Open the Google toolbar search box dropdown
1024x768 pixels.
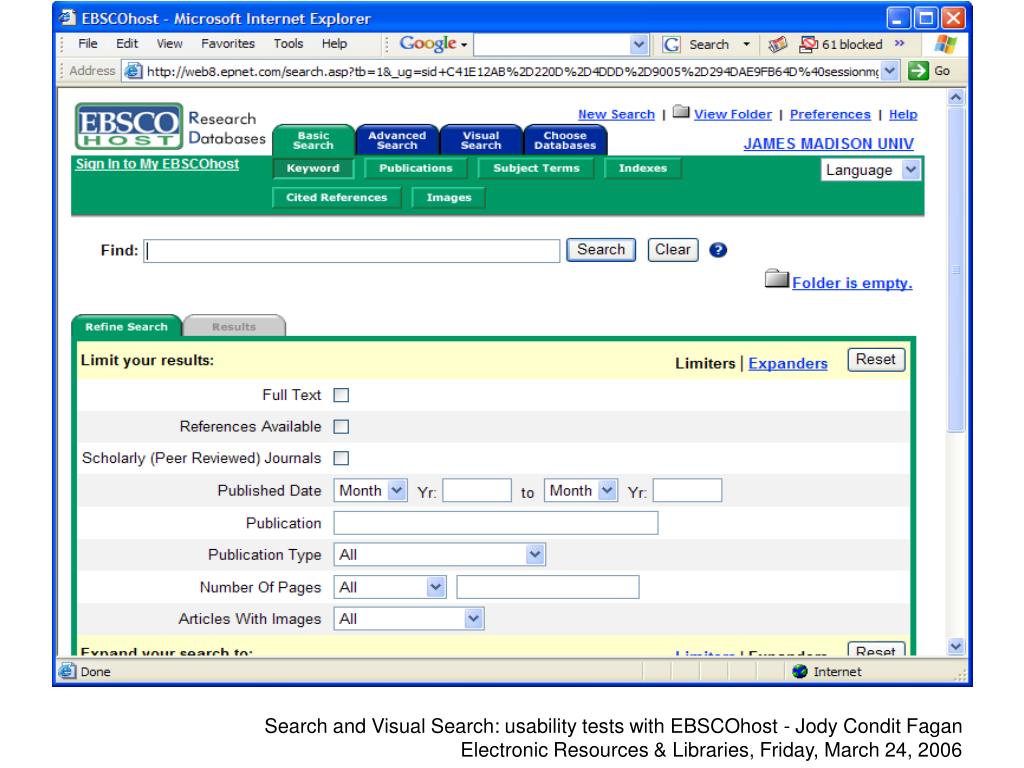click(639, 44)
